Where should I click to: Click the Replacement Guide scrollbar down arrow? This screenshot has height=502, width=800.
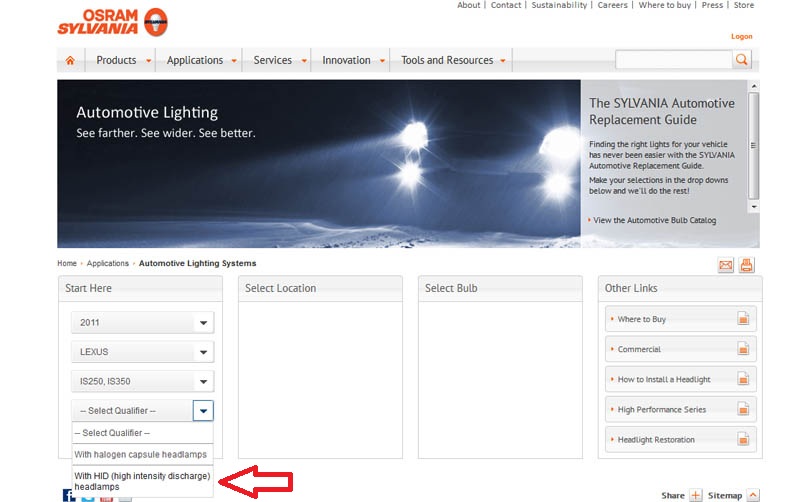(x=754, y=207)
